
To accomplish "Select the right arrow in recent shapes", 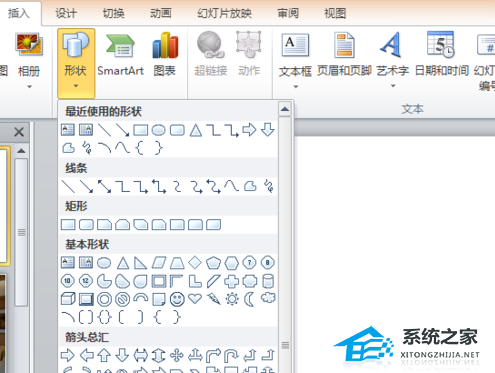I will click(249, 130).
